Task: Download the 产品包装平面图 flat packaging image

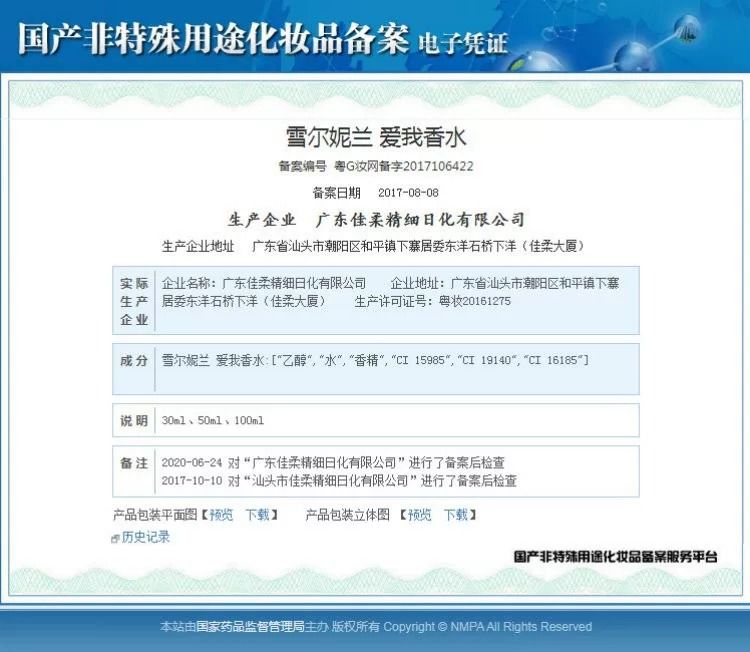Action: coord(257,515)
